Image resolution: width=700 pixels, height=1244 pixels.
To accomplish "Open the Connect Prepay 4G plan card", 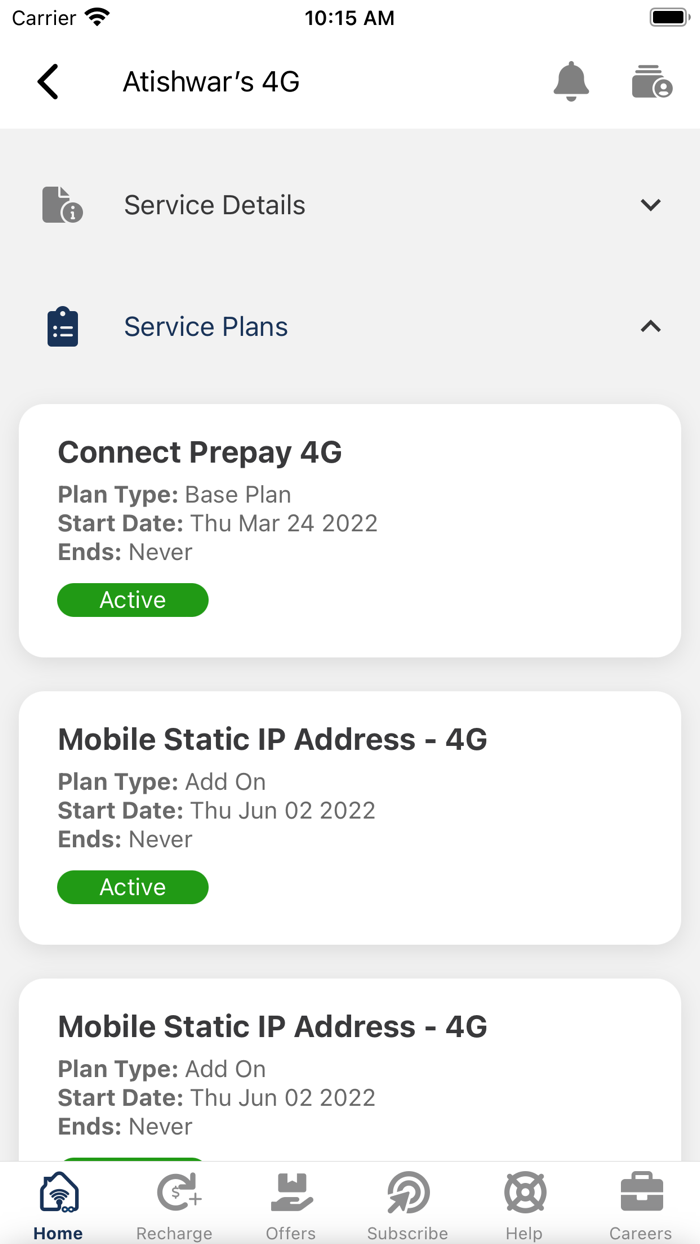I will tap(350, 530).
